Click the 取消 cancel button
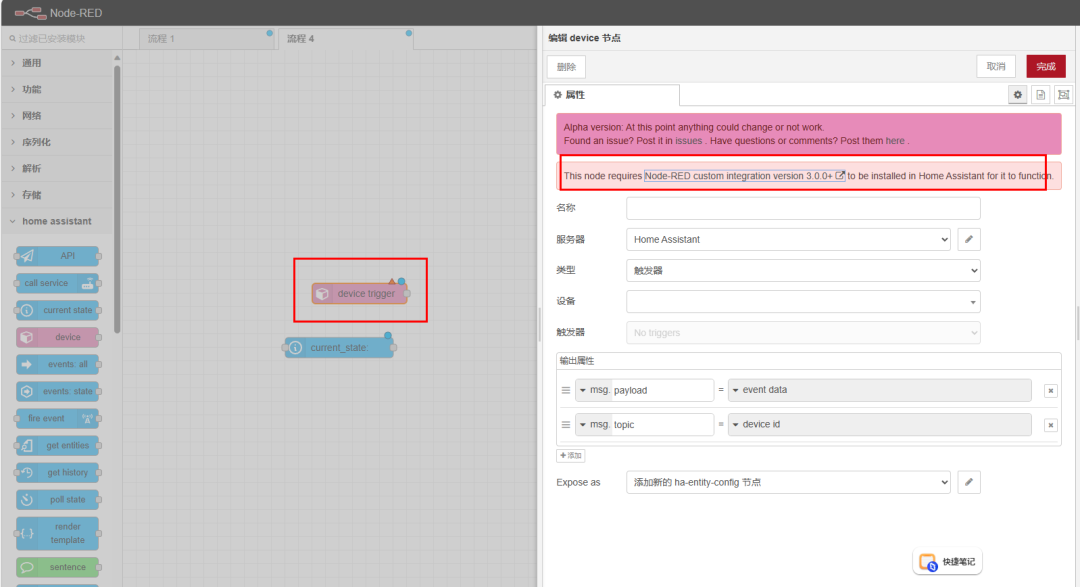 tap(996, 66)
